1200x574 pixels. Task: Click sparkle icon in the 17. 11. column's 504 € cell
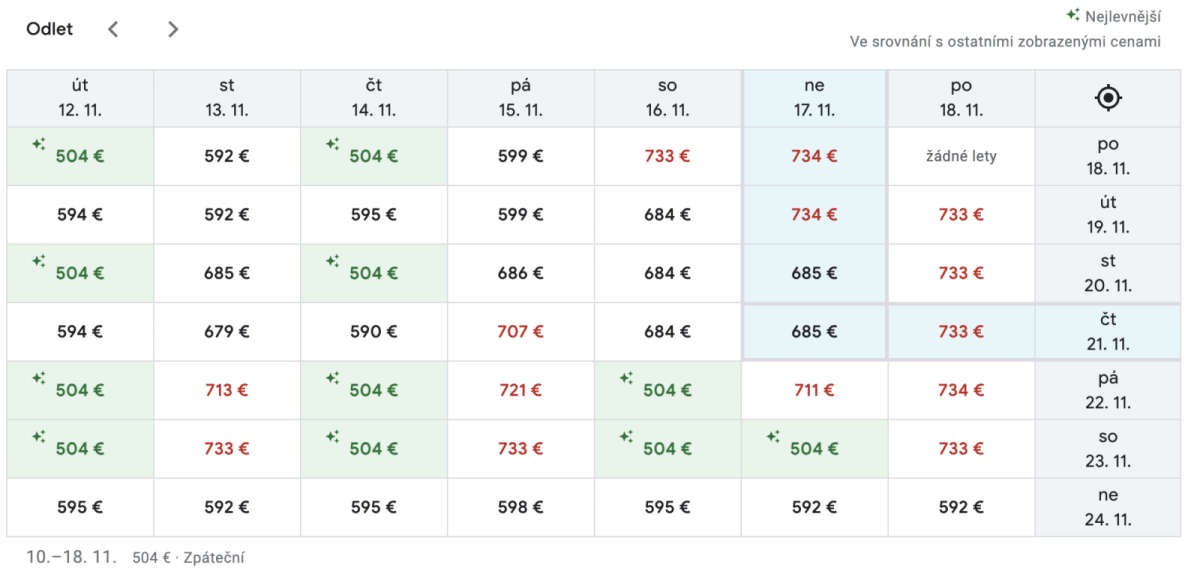point(773,436)
